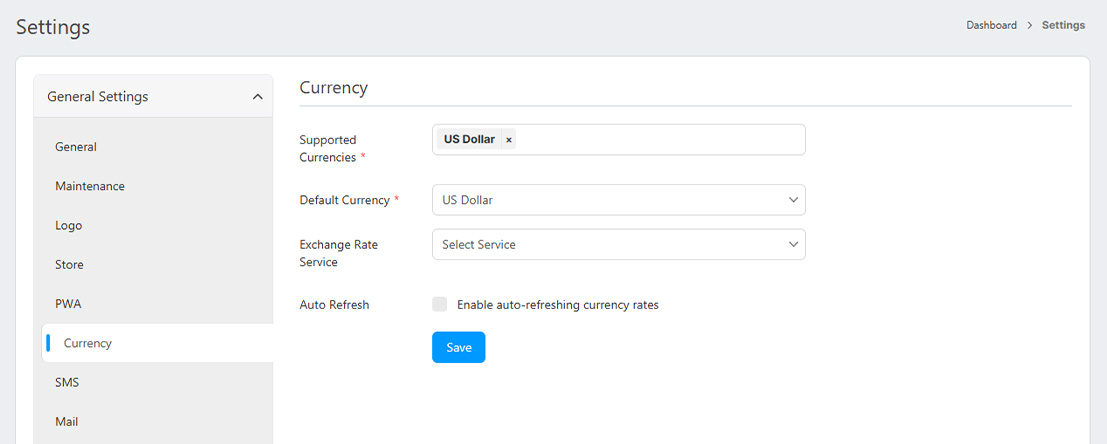Remove the US Dollar currency tag
1107x444 pixels.
pyautogui.click(x=508, y=140)
